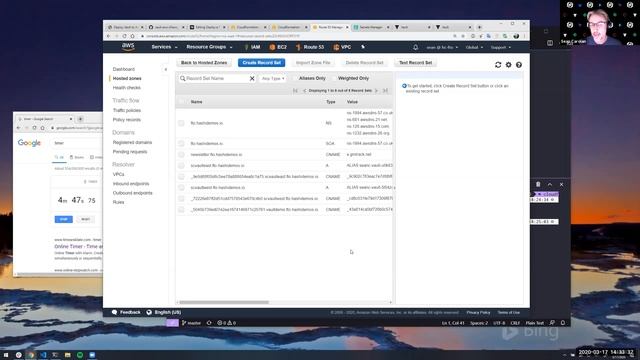Open the Support dropdown
This screenshot has width=640, height=360.
tap(501, 47)
